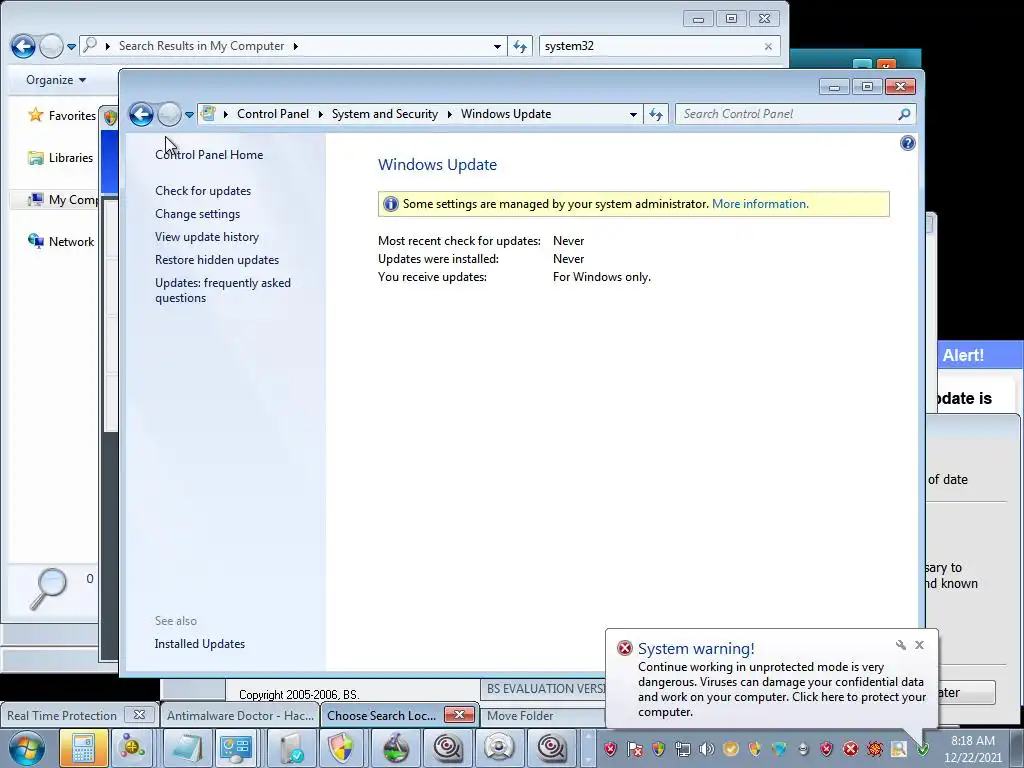The height and width of the screenshot is (768, 1024).
Task: Click the colorful shield taskbar button
Action: [342, 748]
